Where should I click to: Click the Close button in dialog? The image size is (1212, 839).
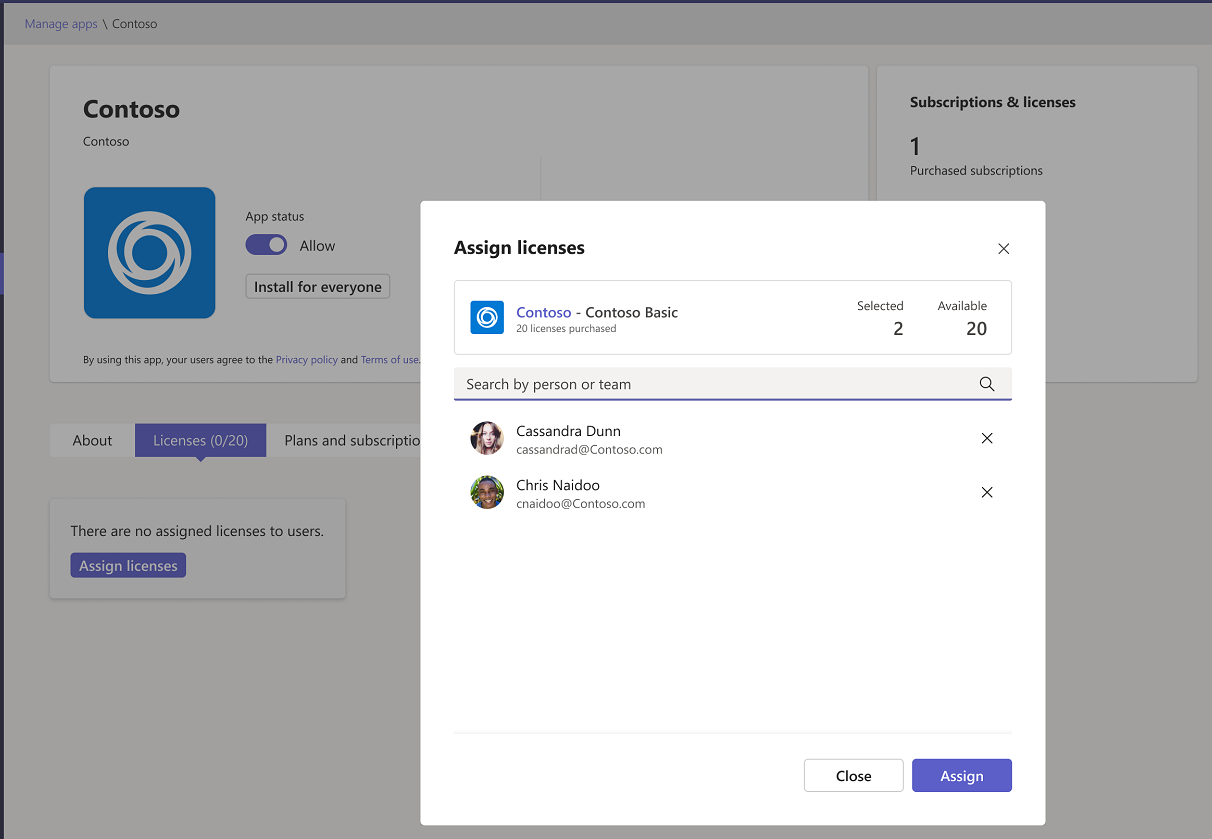pos(854,776)
